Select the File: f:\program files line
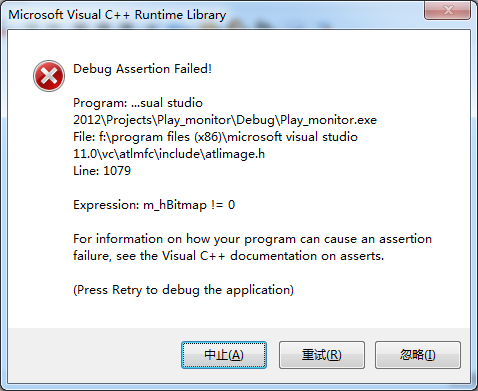Screen dimensions: 478x391 215,137
